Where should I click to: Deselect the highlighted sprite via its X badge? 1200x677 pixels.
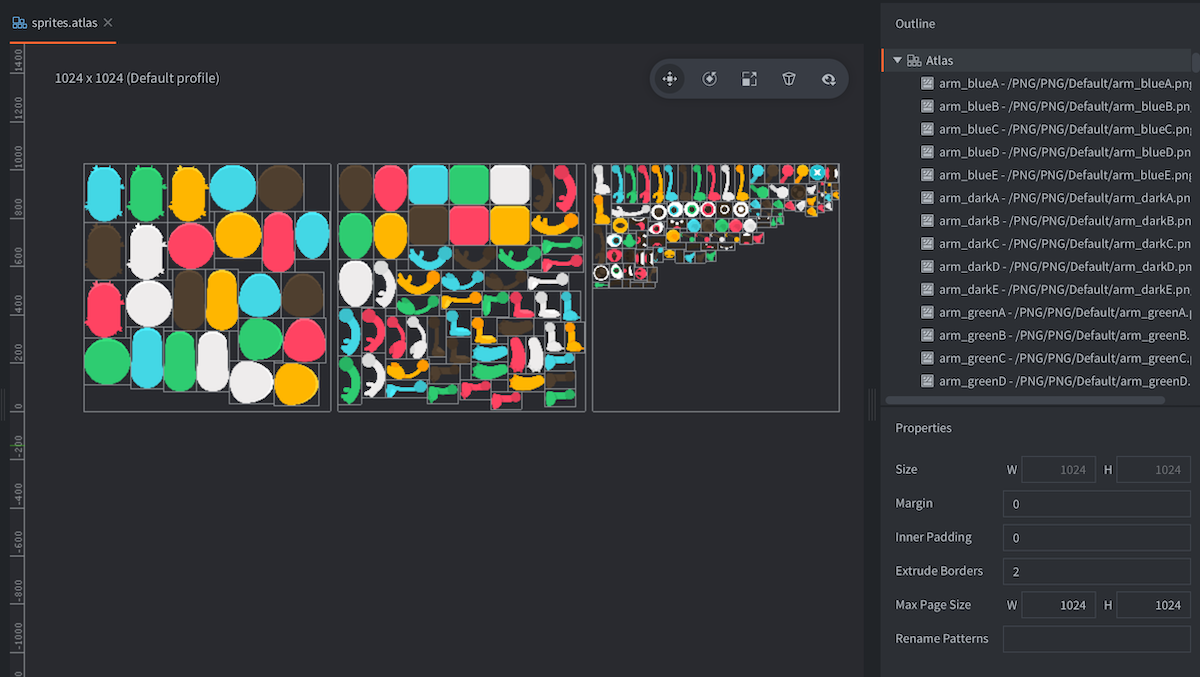(x=817, y=171)
